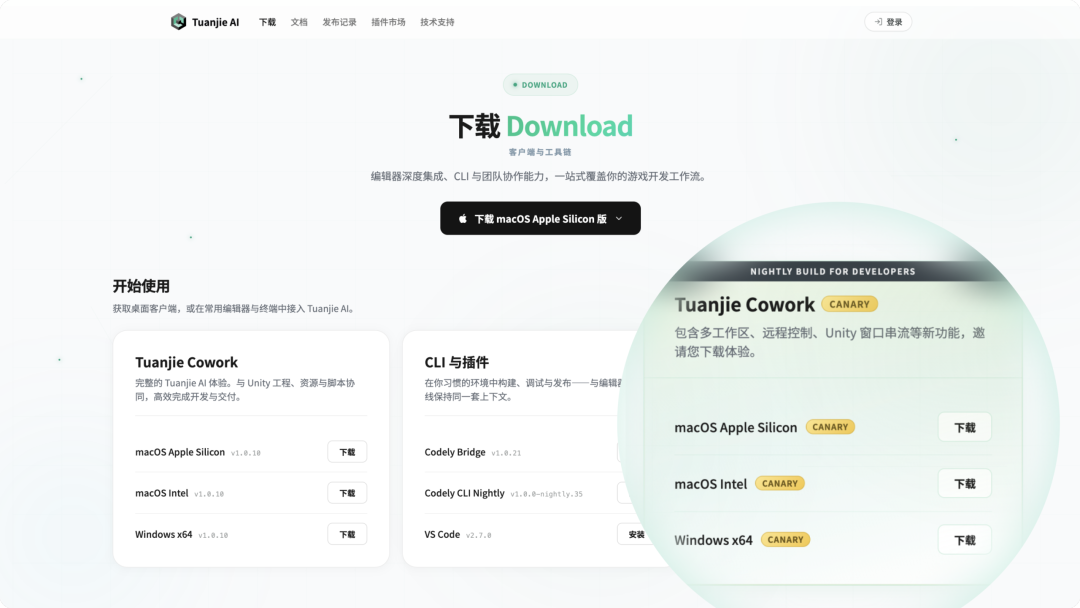Click the CANARY badge beside Tuanjie Cowork heading

[850, 304]
